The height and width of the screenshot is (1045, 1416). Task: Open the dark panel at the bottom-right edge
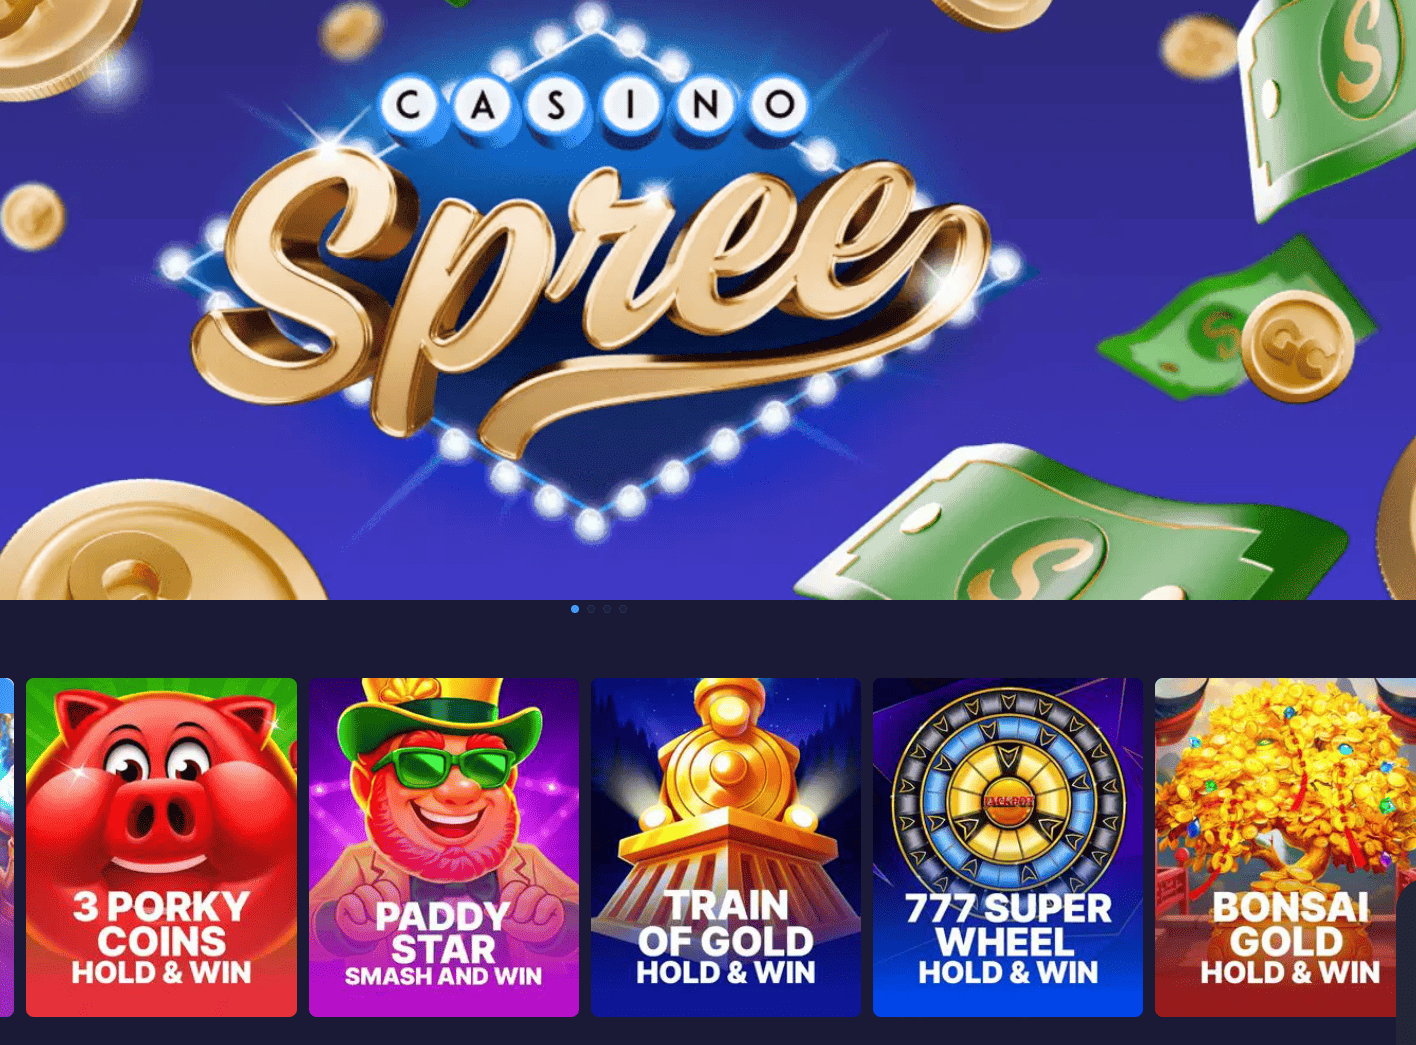click(x=1406, y=962)
